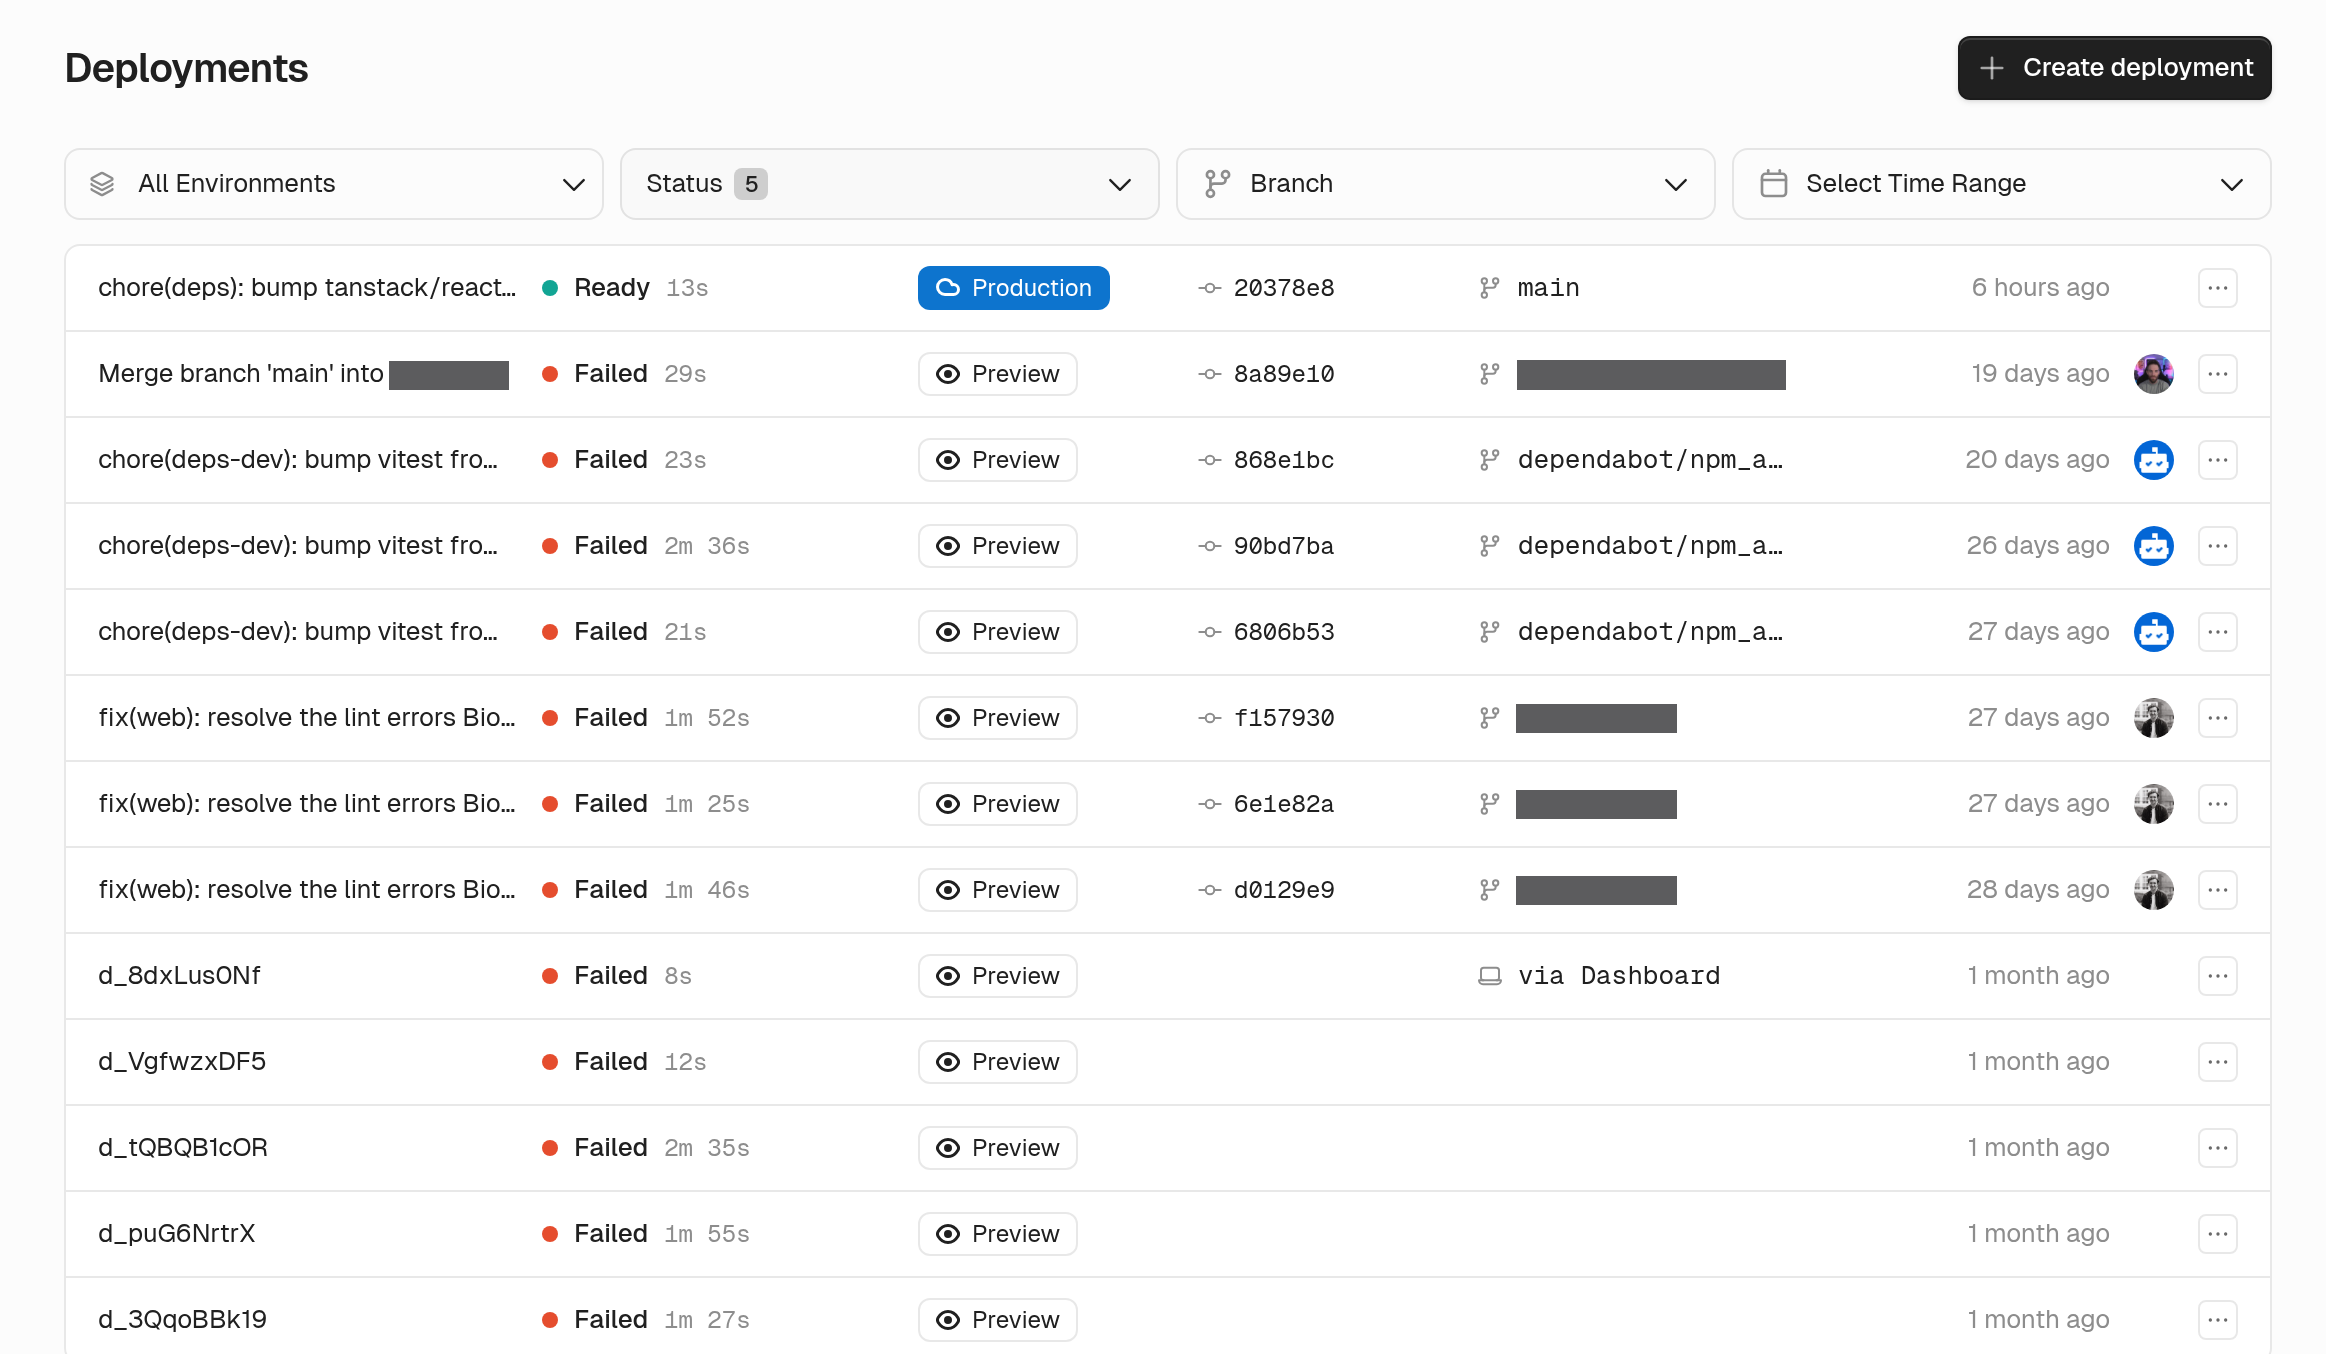
Task: Open the Select Time Range dropdown
Action: pos(2001,184)
